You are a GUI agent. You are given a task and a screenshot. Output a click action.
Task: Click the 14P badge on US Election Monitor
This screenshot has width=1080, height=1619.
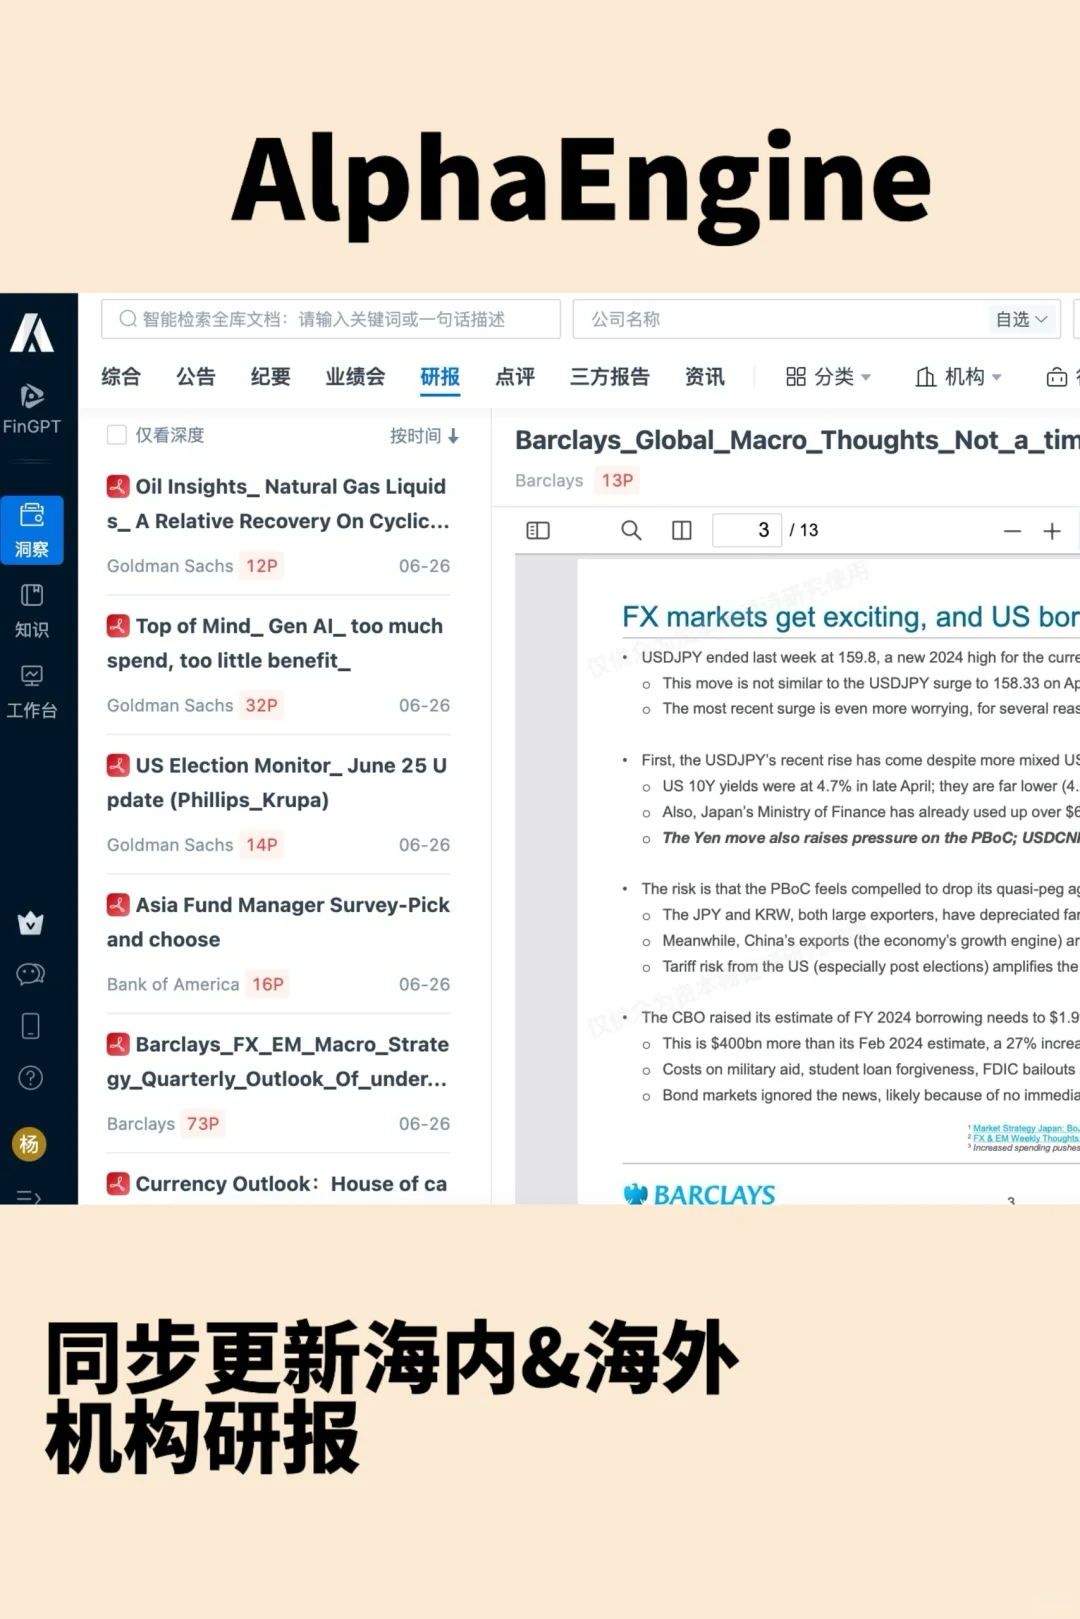[262, 845]
